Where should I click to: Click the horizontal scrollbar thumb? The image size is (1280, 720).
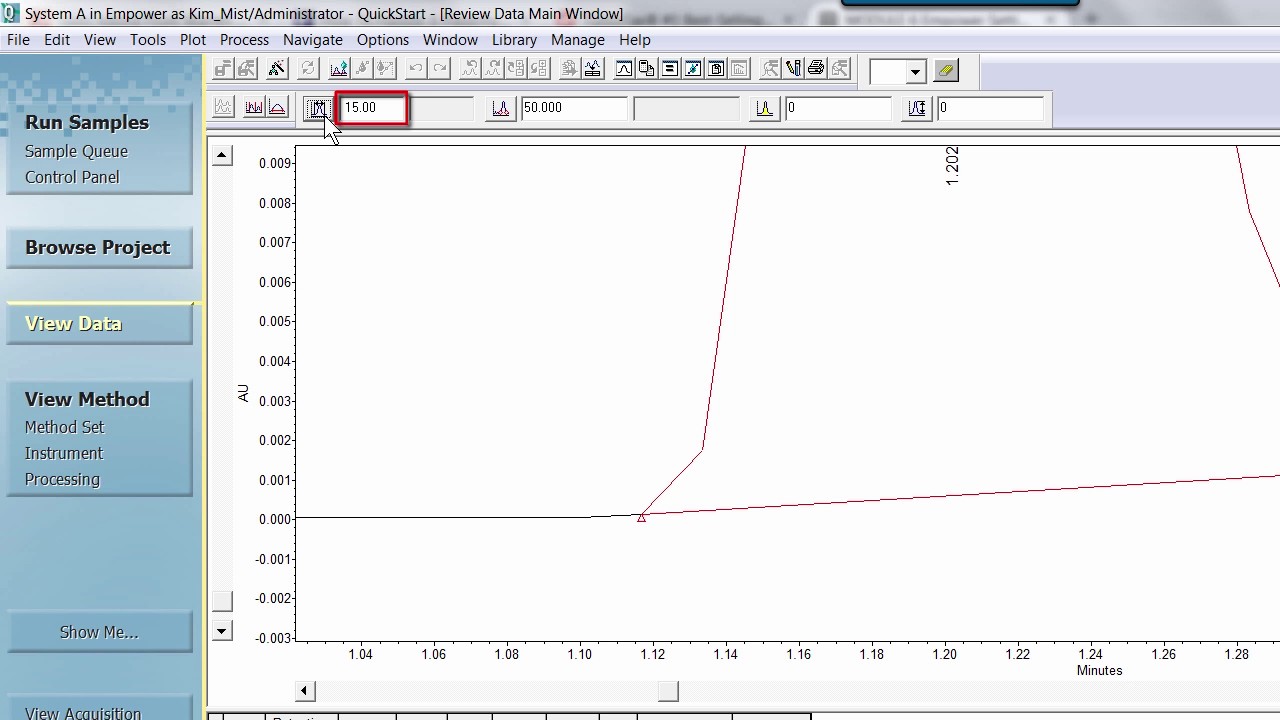pos(668,691)
